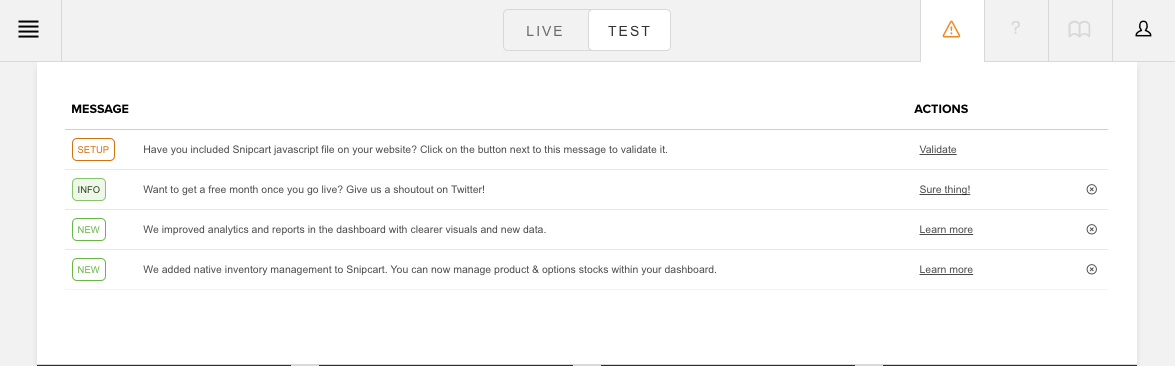
Task: Click the Sure thing! link
Action: pos(944,189)
